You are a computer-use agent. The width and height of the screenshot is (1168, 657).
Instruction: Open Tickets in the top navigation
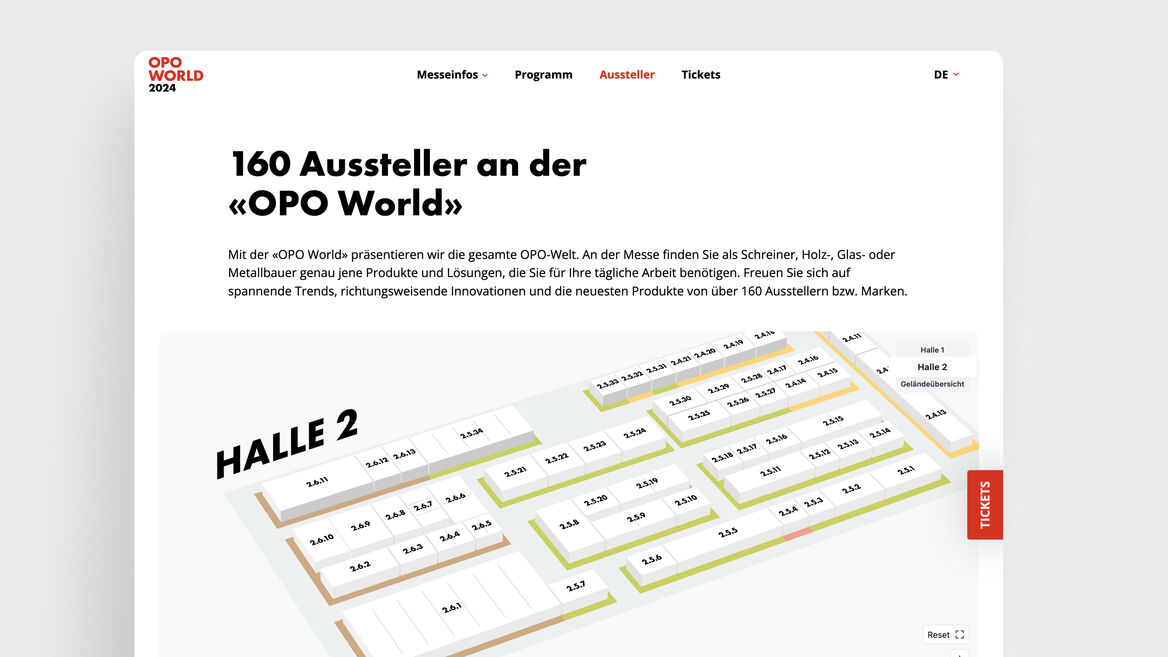pos(701,74)
